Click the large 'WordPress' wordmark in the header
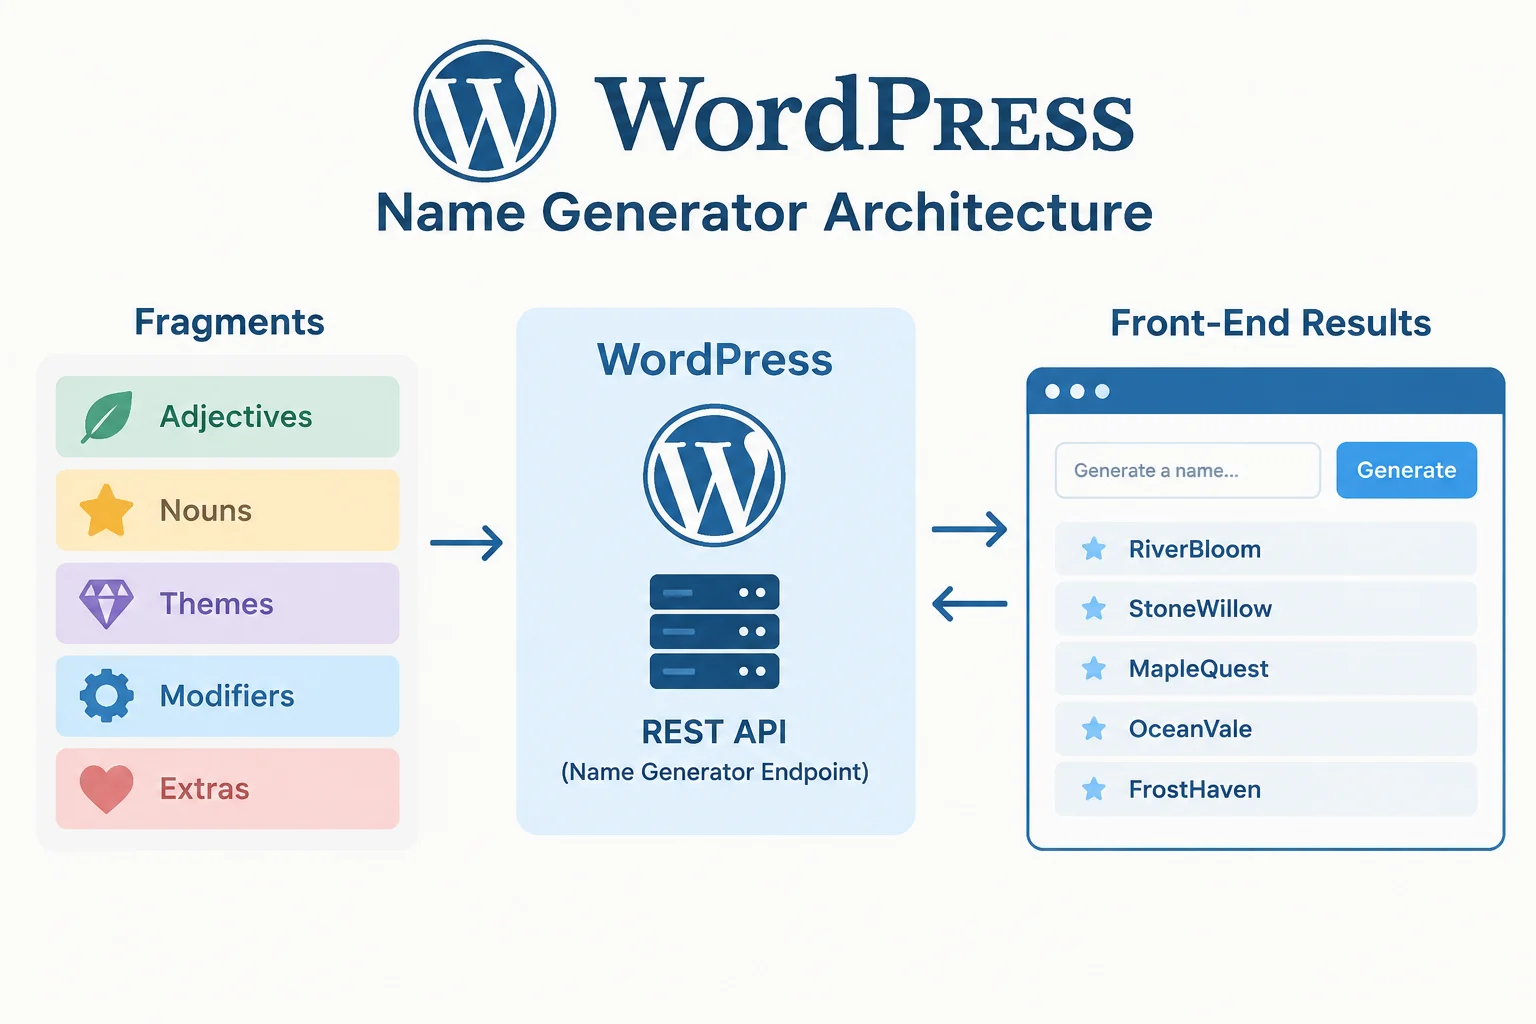The height and width of the screenshot is (1024, 1536). (x=865, y=115)
